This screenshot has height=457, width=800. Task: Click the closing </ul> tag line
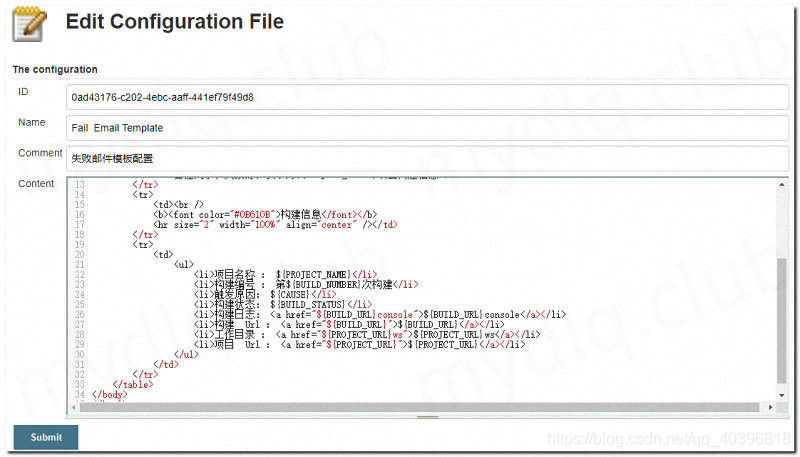186,354
